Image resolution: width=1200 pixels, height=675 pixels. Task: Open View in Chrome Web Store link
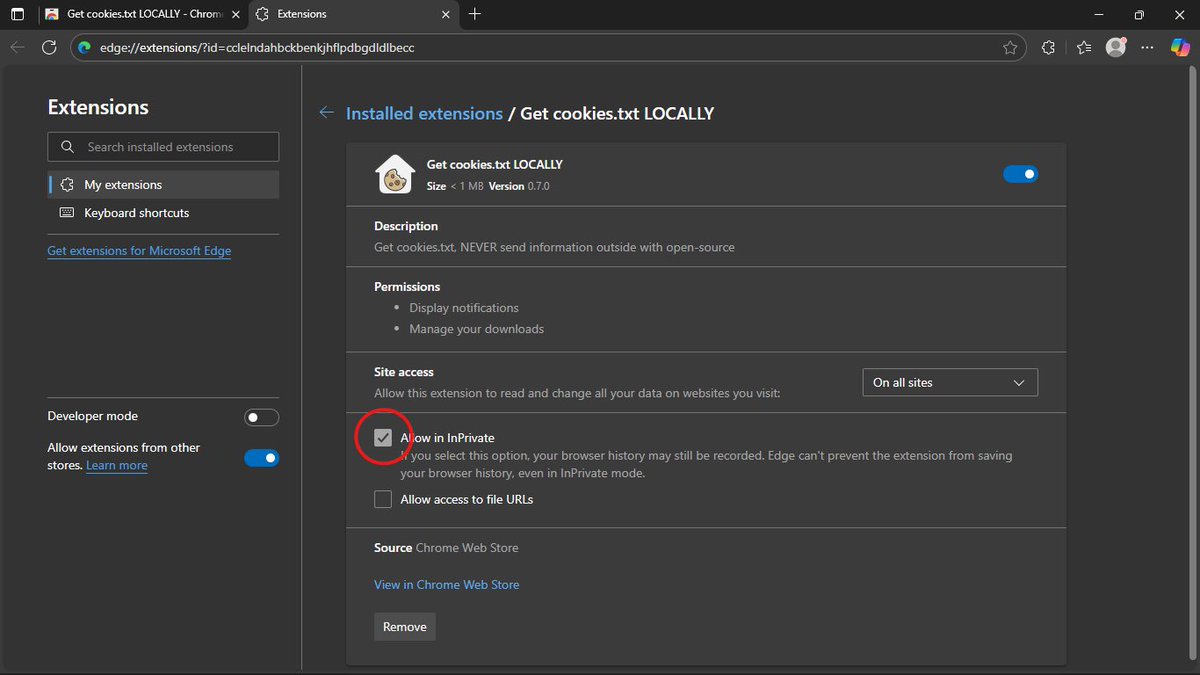click(447, 584)
